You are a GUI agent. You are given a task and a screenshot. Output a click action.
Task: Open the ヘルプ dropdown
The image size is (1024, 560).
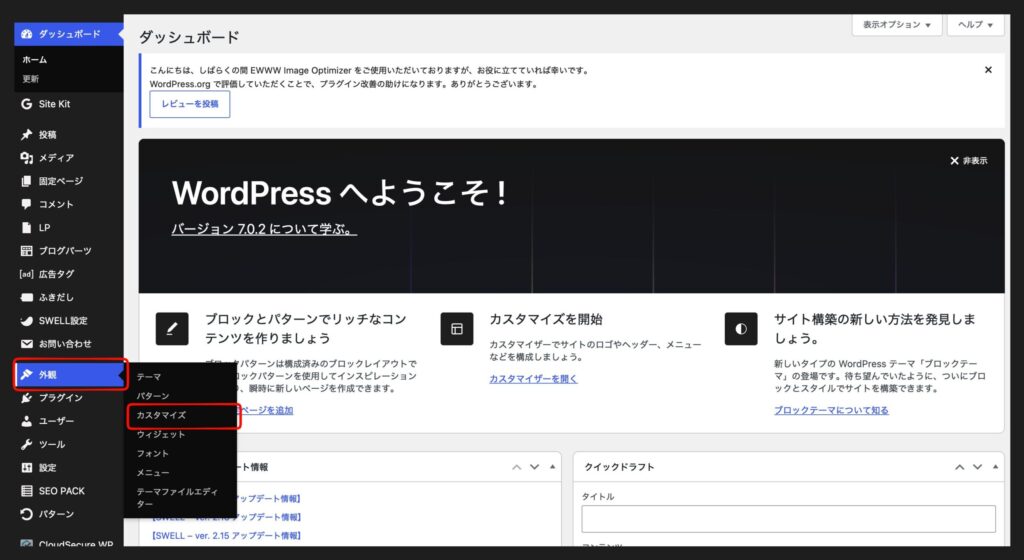coord(975,25)
